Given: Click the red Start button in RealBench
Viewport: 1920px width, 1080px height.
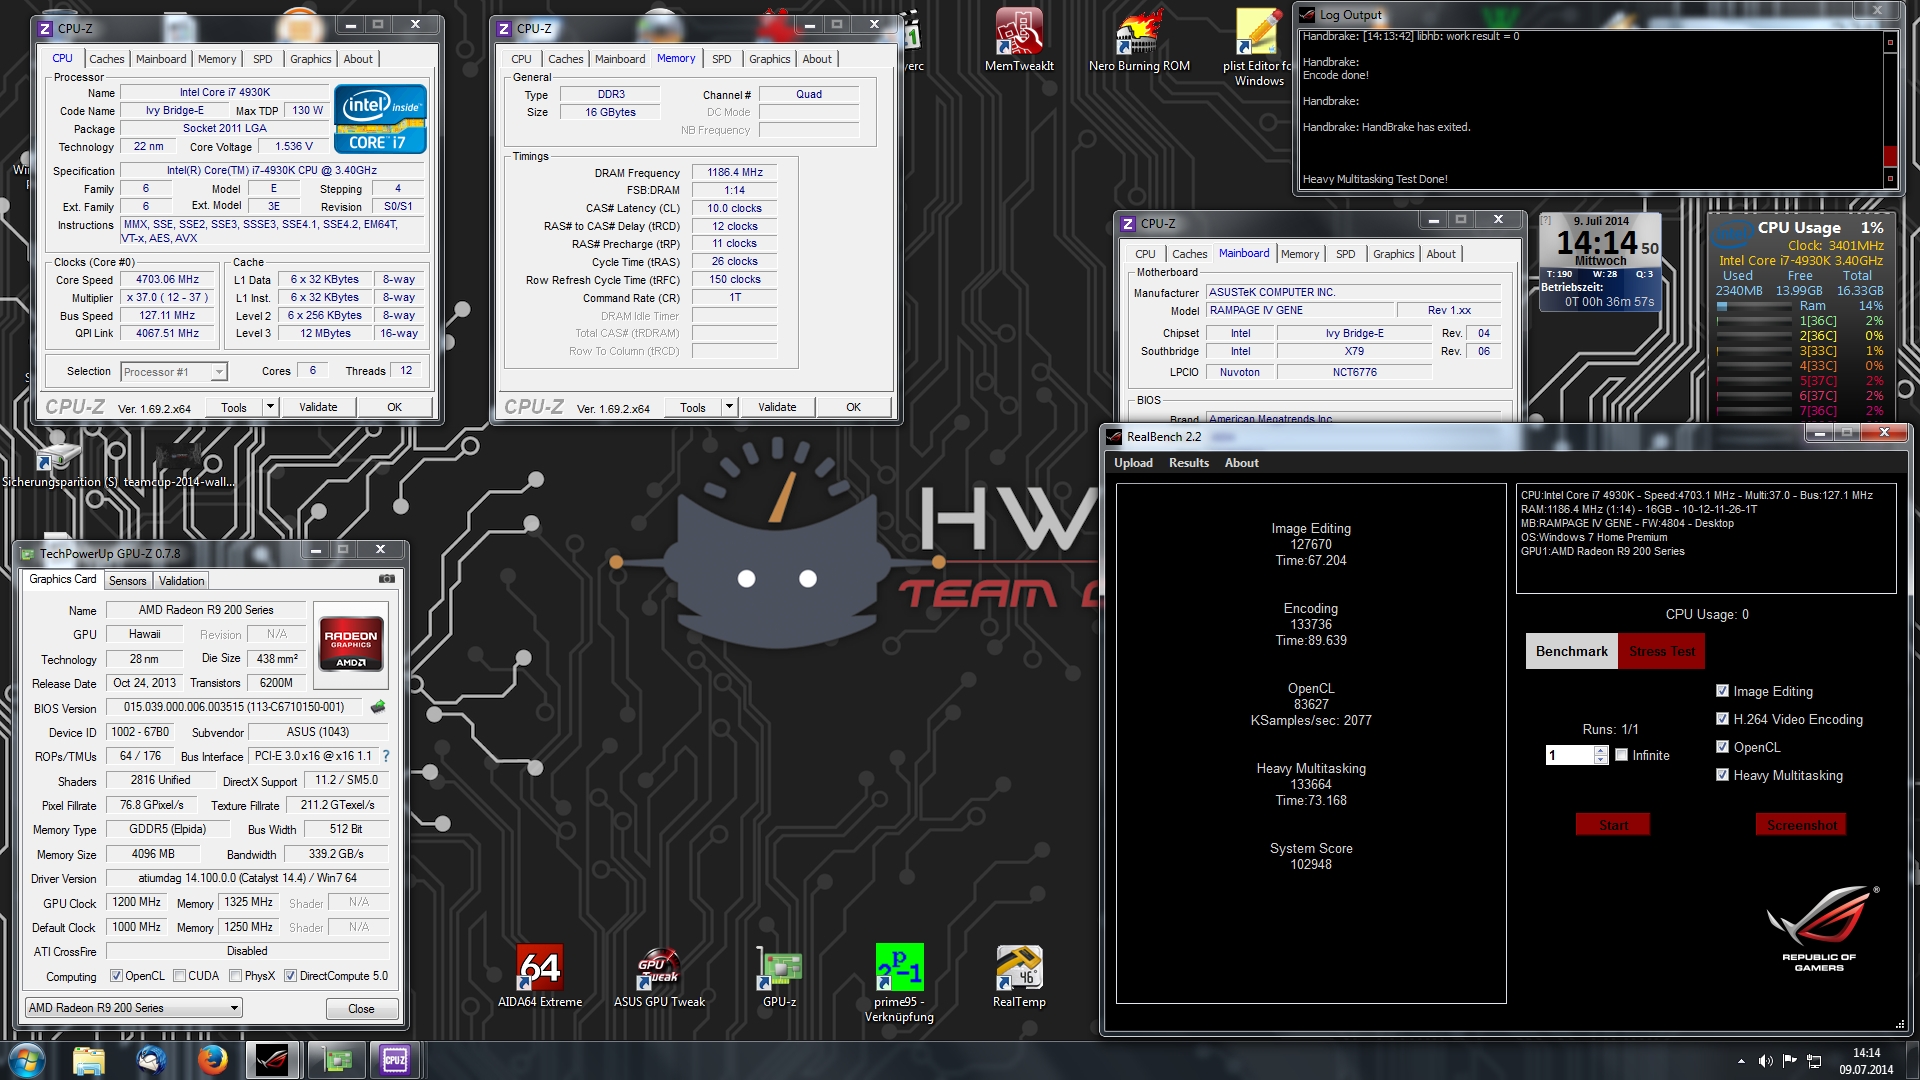Looking at the screenshot, I should pos(1613,825).
